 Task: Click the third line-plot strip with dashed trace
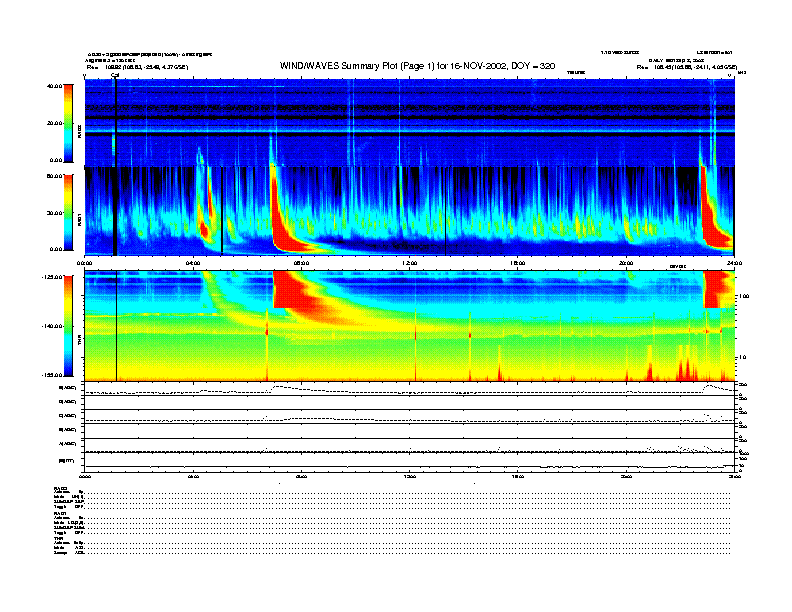click(409, 417)
